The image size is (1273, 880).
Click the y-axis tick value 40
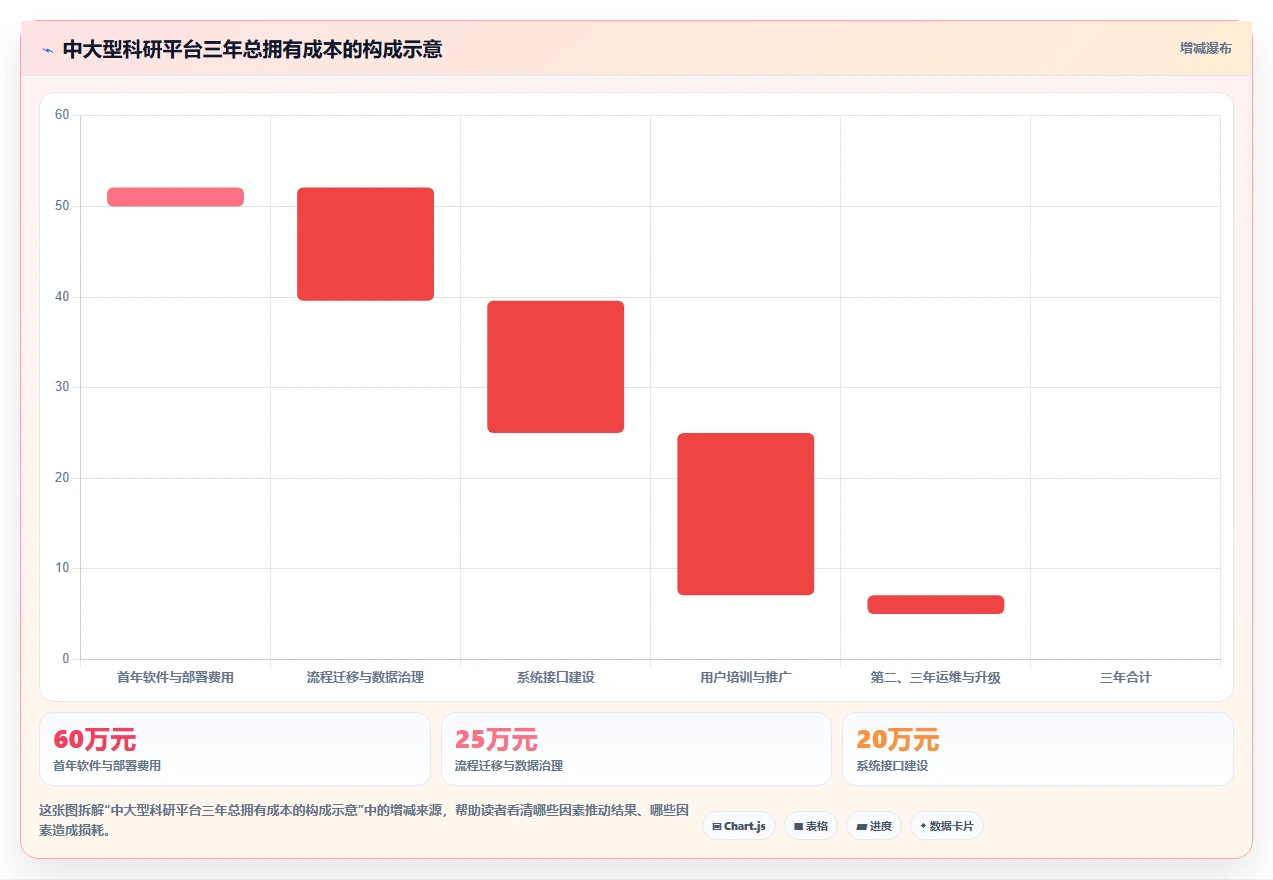[x=62, y=297]
